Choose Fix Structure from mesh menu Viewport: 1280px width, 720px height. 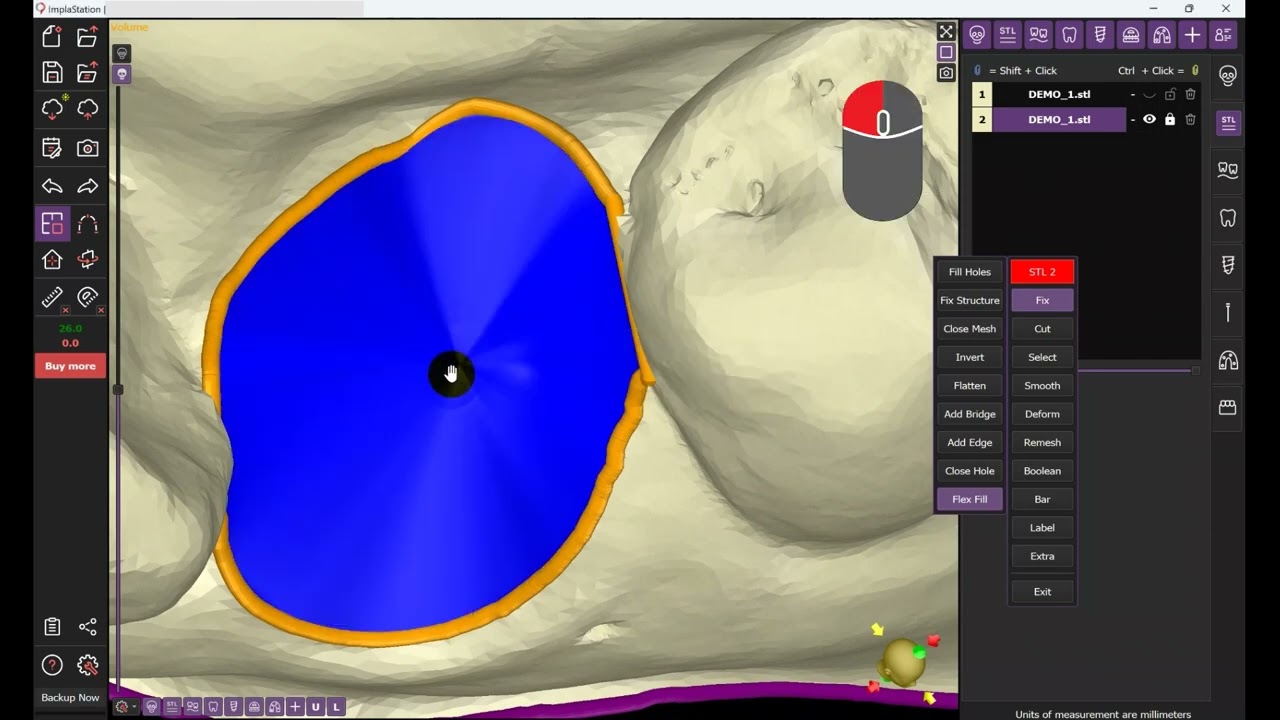click(970, 300)
